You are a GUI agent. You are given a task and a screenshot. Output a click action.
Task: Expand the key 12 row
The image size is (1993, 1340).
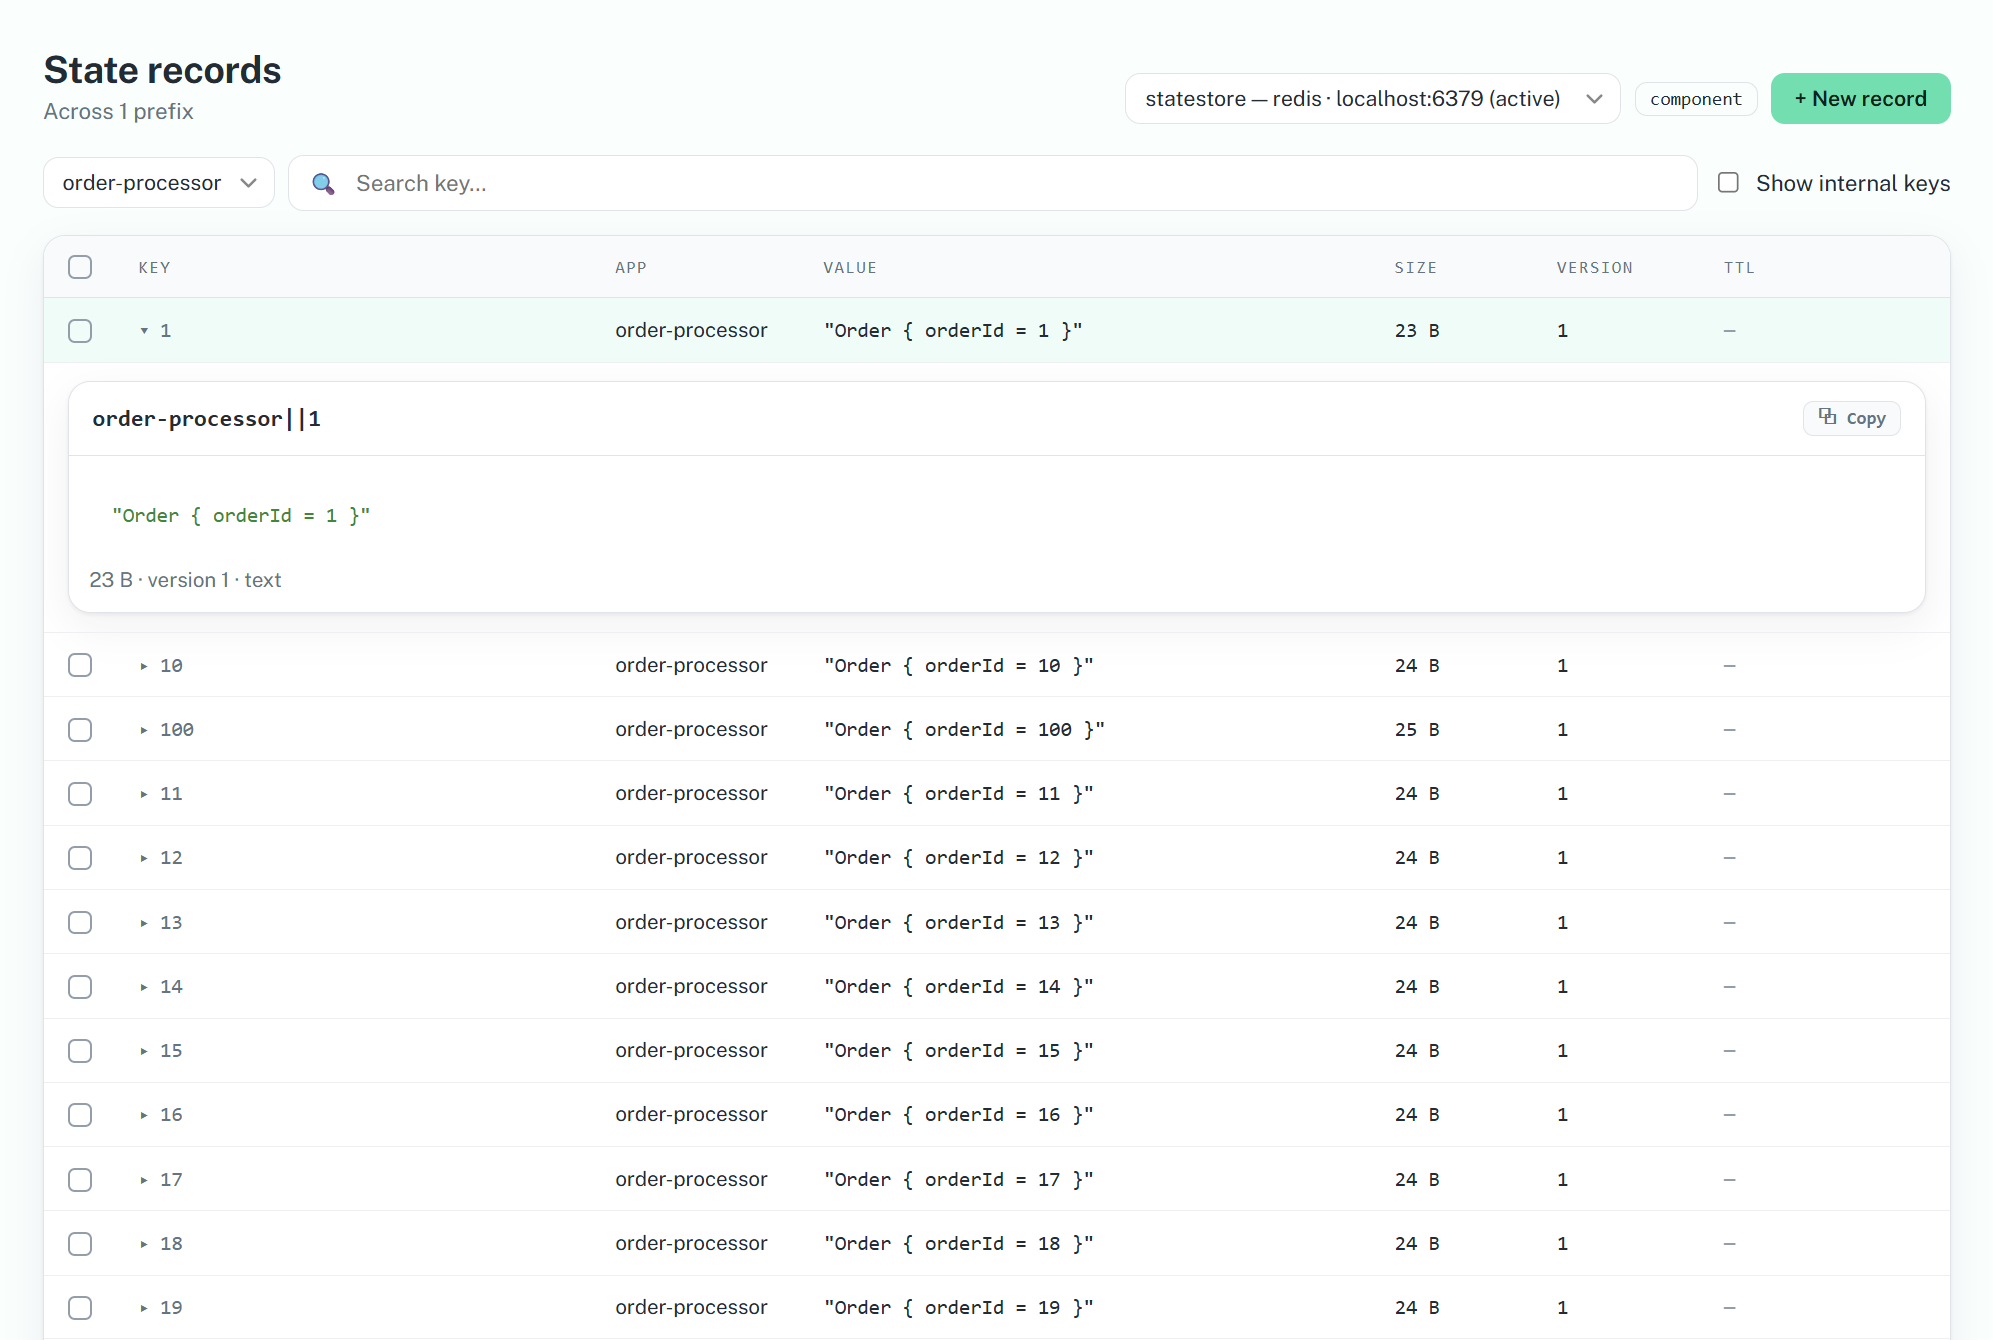pos(144,858)
